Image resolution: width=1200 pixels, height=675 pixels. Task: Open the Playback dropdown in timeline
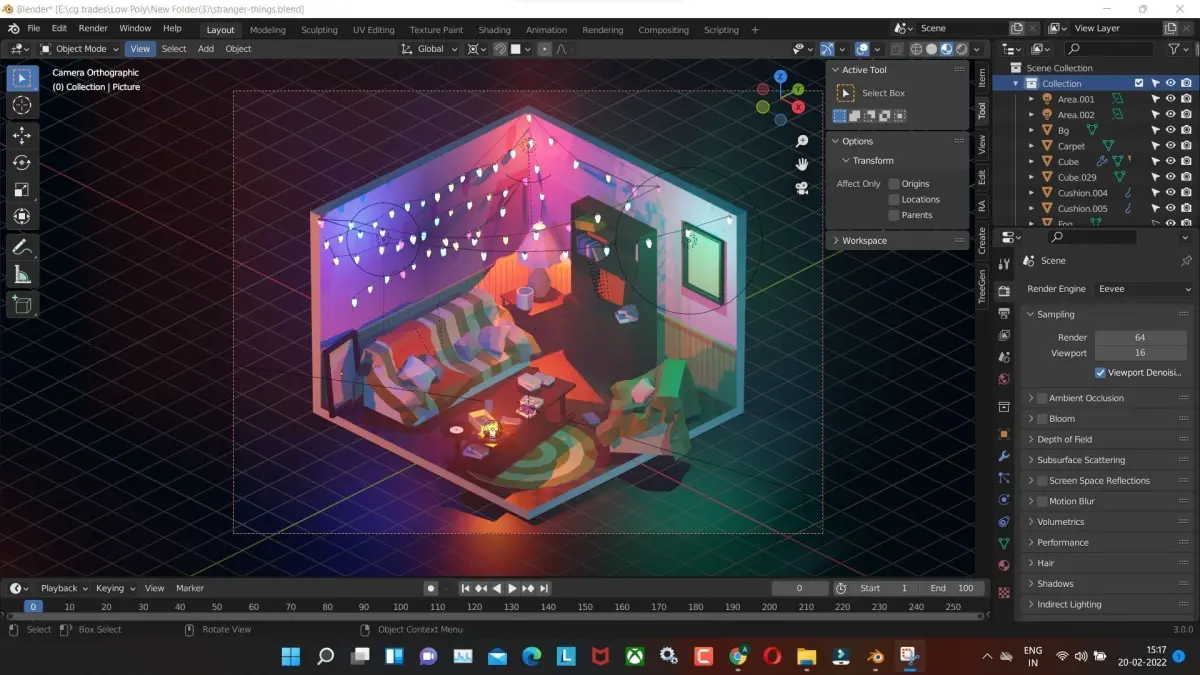coord(64,588)
